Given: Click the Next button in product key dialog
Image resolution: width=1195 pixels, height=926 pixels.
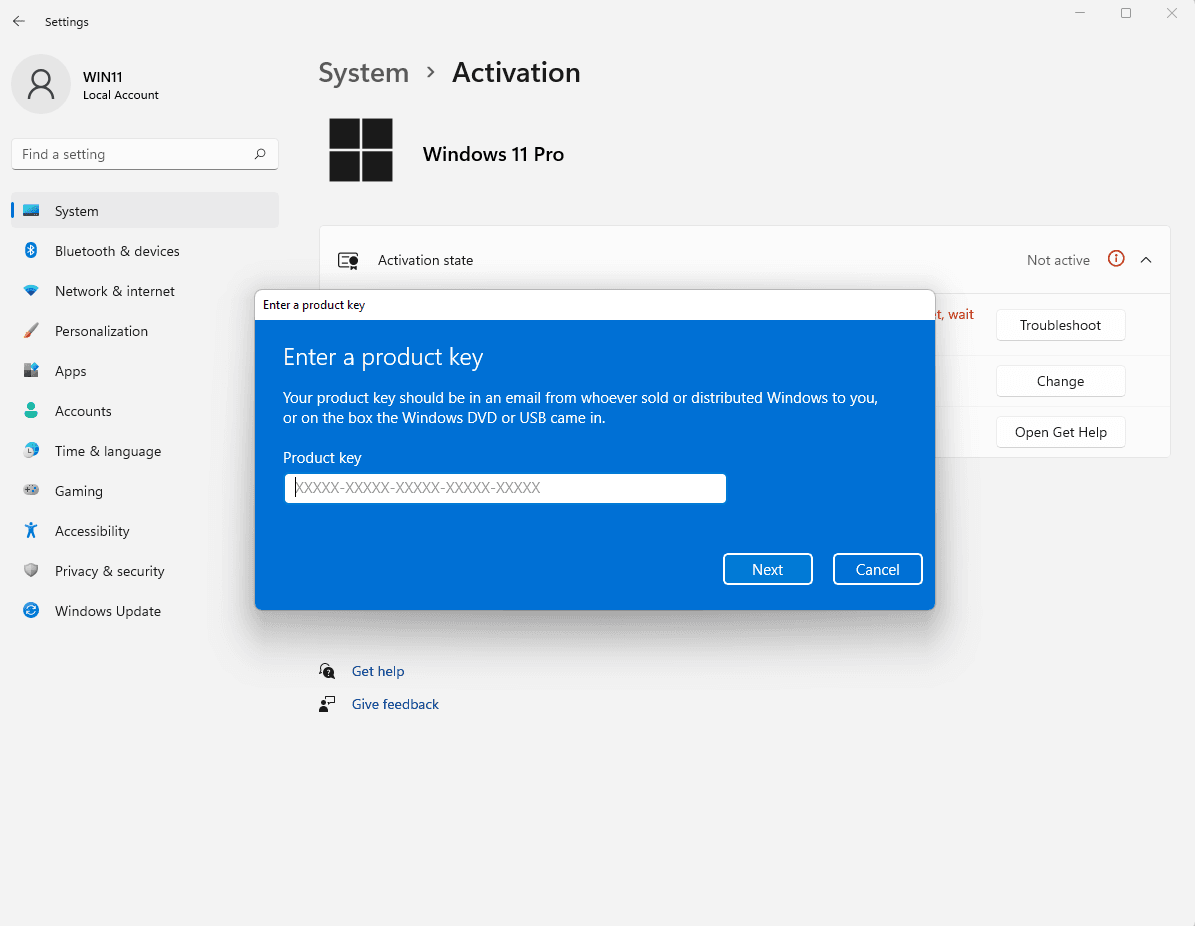Looking at the screenshot, I should coord(767,569).
